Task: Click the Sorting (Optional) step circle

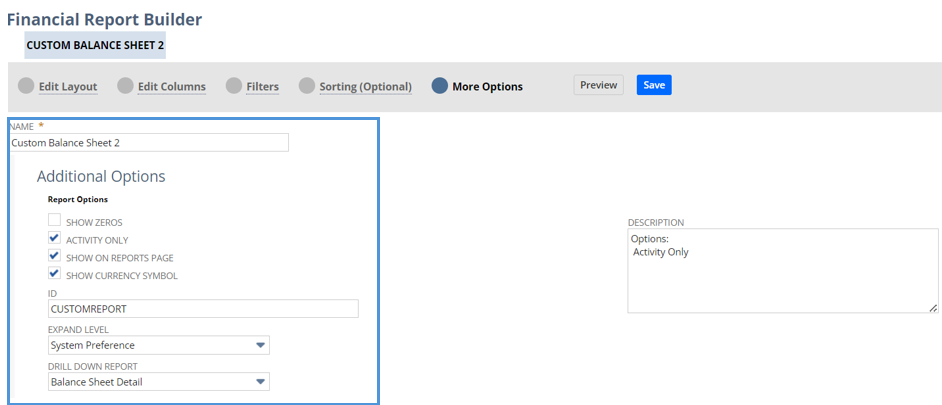Action: click(307, 86)
